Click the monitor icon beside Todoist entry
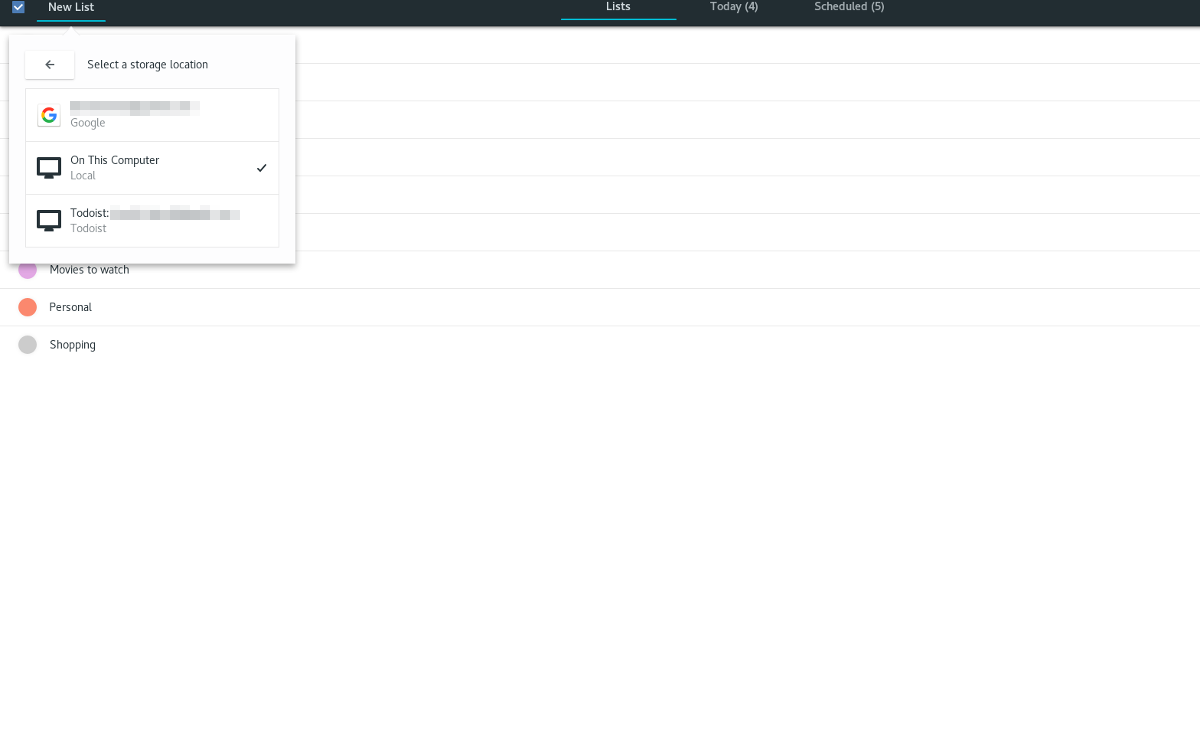The width and height of the screenshot is (1200, 755). [49, 220]
